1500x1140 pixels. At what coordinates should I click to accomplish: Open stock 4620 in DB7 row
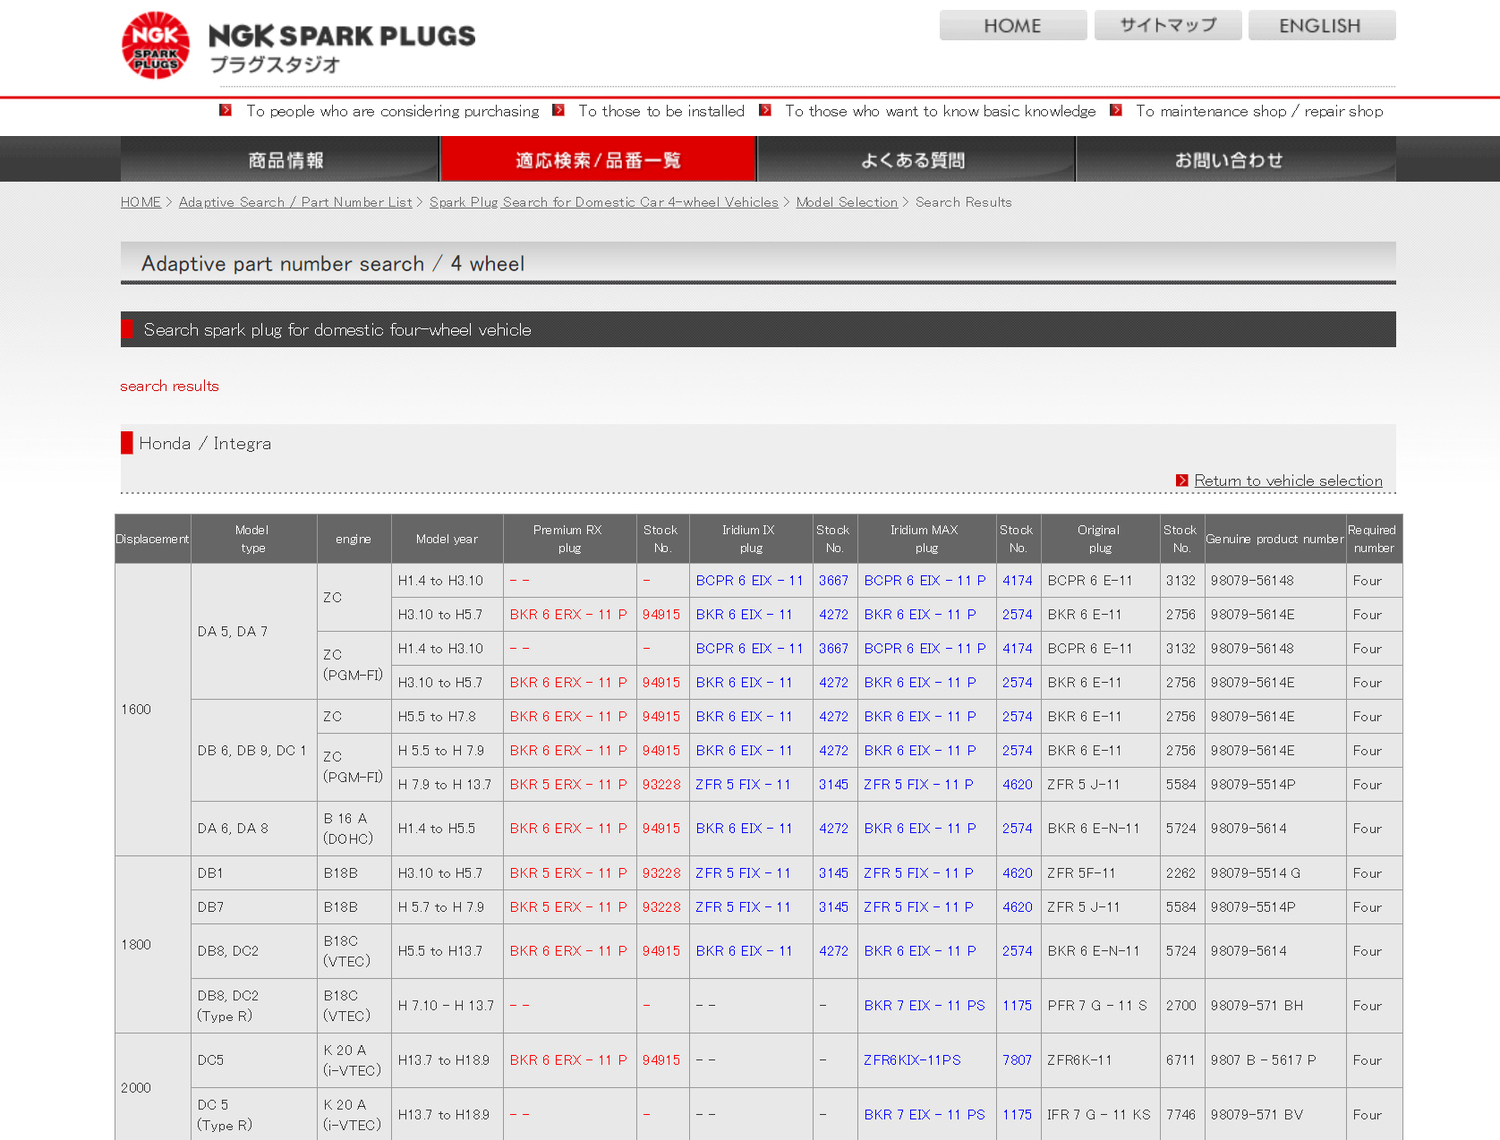[x=1017, y=907]
